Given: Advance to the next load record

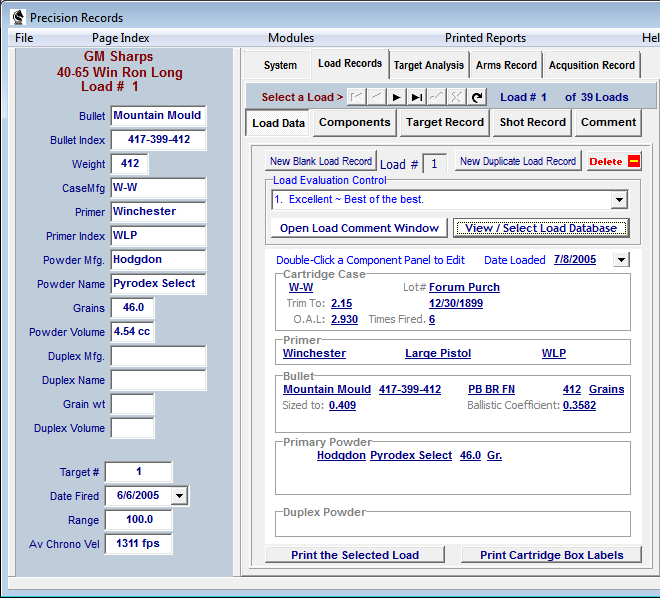Looking at the screenshot, I should pos(396,97).
